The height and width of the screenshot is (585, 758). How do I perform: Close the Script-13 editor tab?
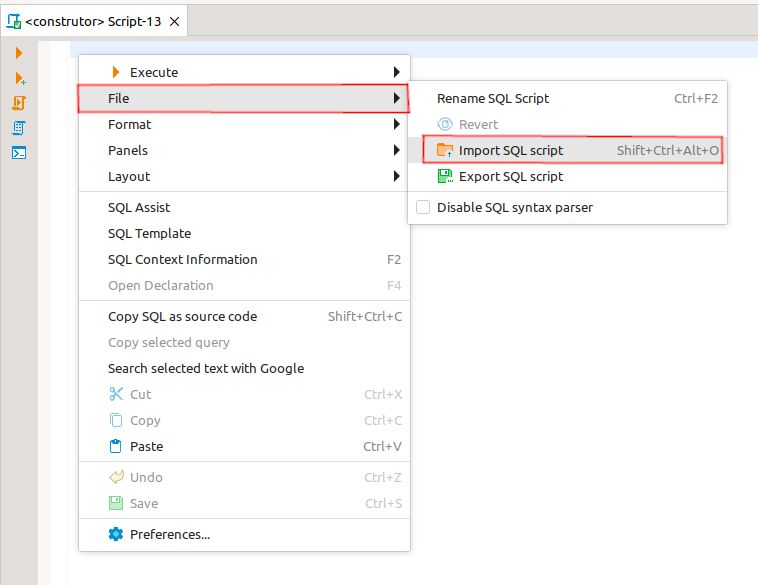pyautogui.click(x=175, y=21)
